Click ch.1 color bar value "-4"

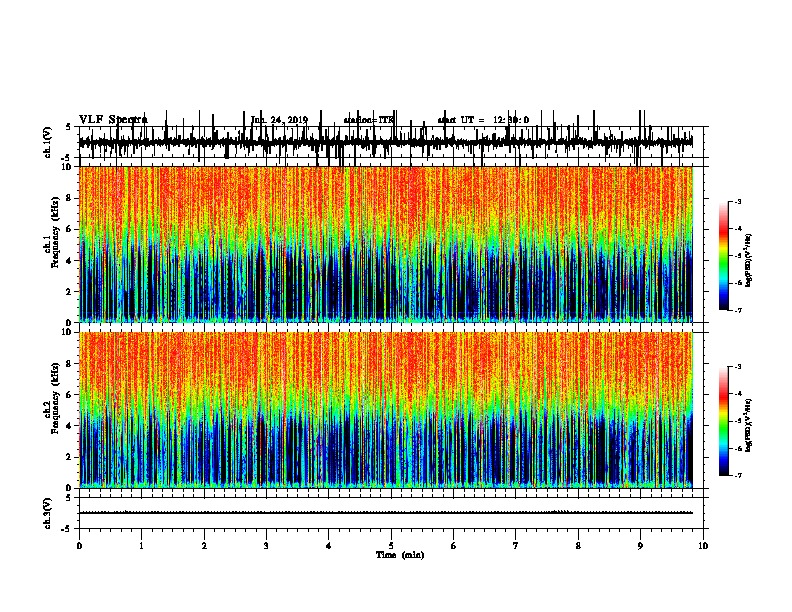pos(738,229)
